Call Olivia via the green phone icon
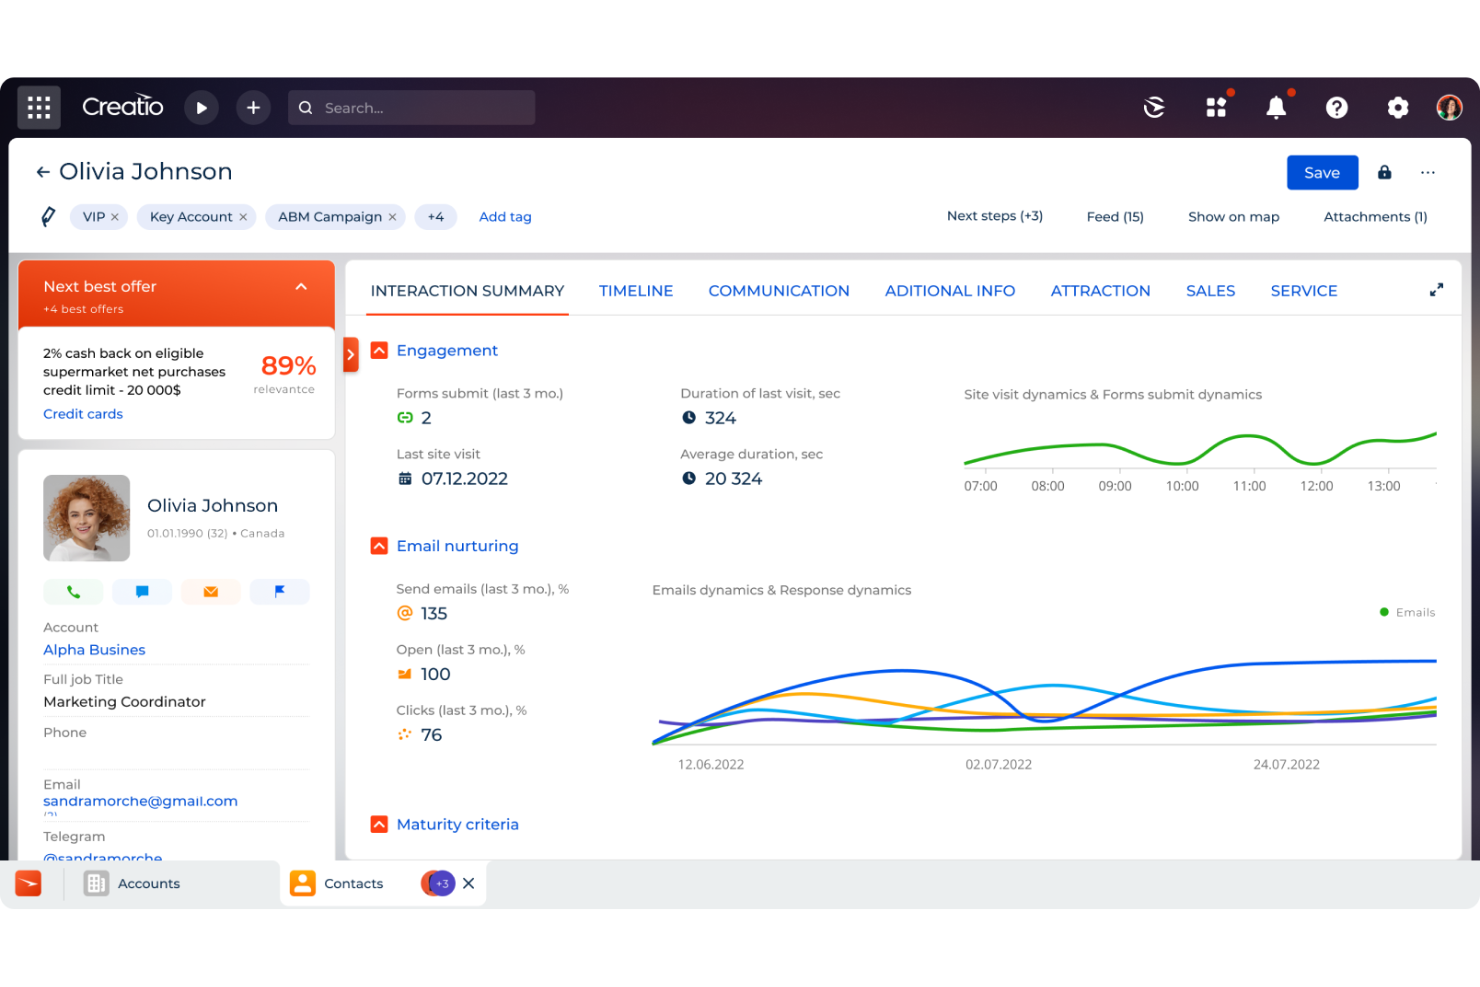 point(73,591)
